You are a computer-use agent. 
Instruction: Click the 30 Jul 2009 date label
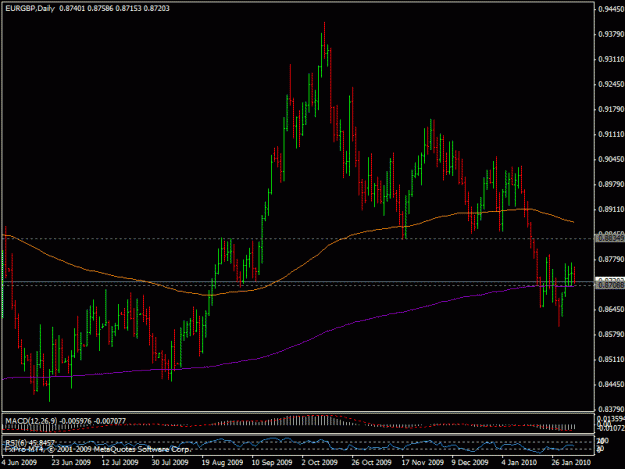[170, 462]
